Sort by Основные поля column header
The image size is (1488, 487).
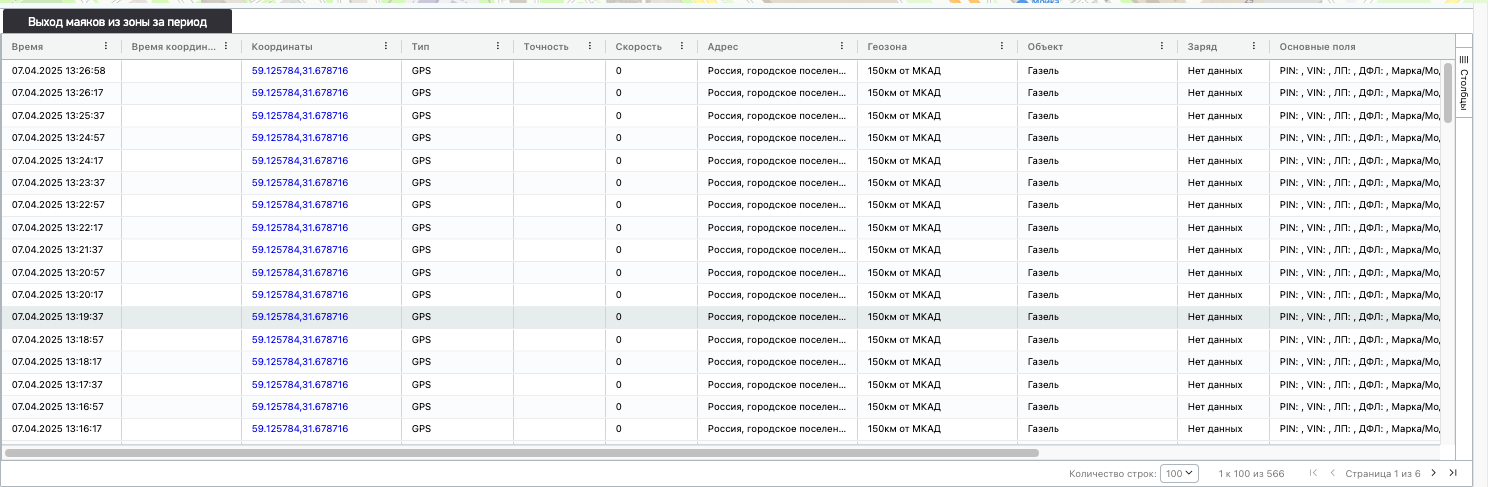pos(1317,46)
